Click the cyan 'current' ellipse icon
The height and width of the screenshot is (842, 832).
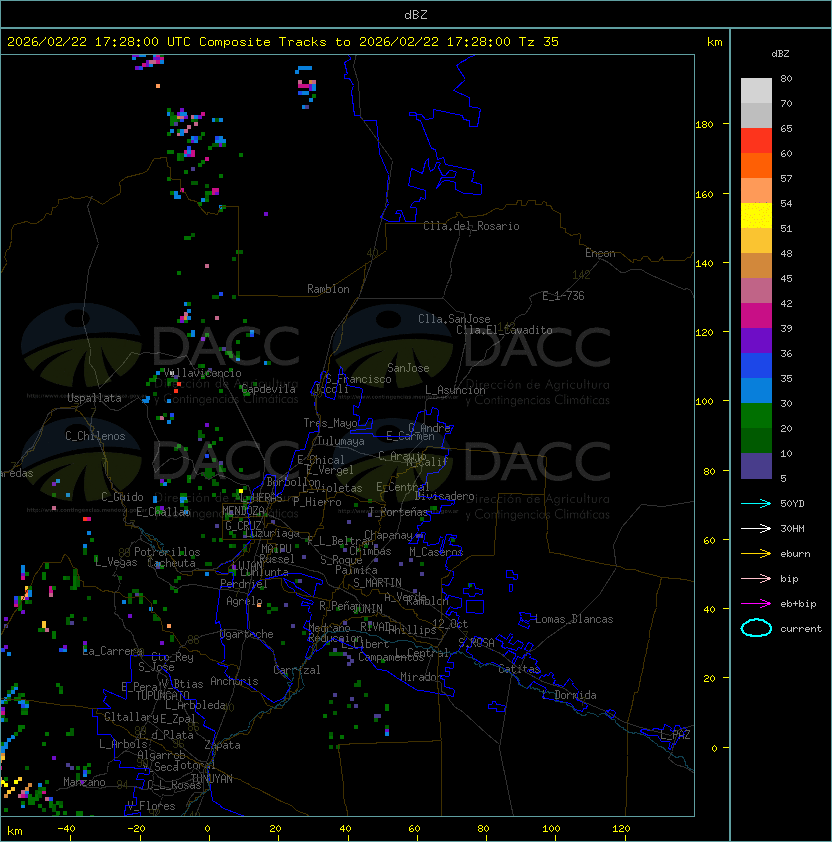756,628
